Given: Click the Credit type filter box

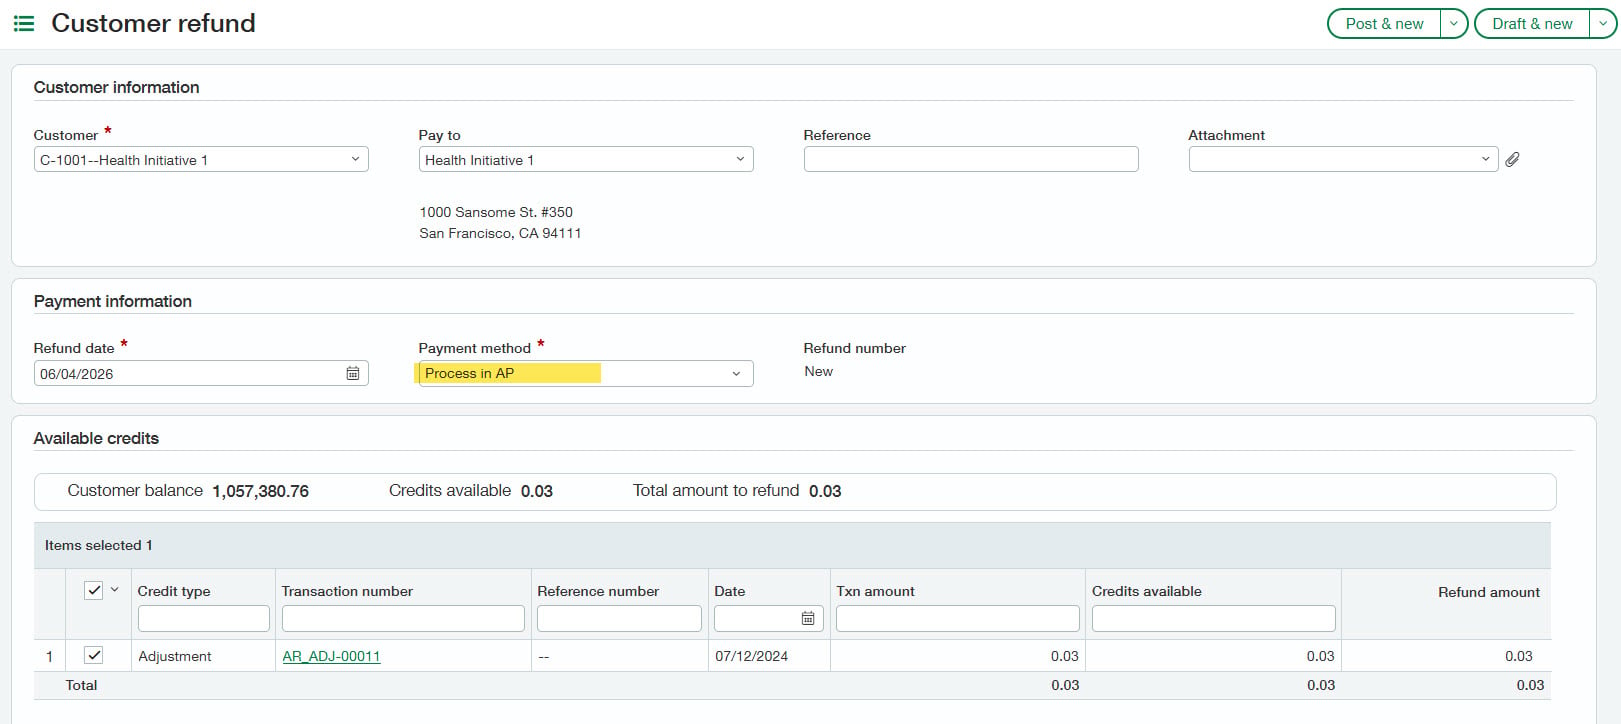Looking at the screenshot, I should 204,618.
